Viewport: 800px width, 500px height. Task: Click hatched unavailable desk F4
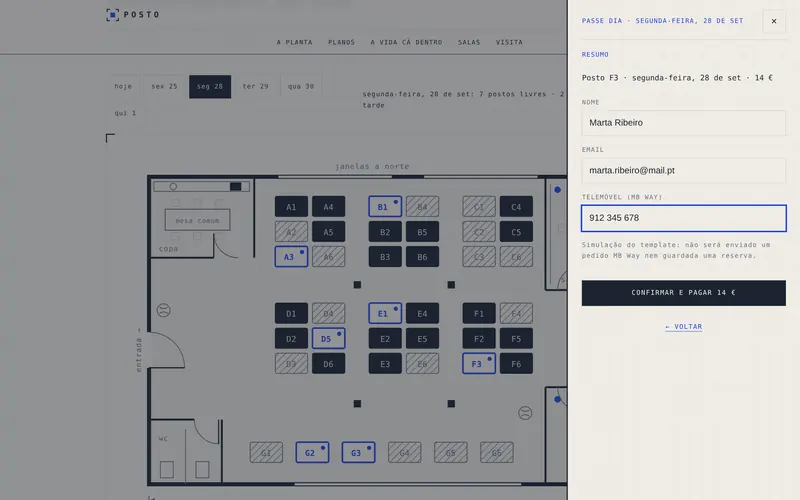click(516, 313)
